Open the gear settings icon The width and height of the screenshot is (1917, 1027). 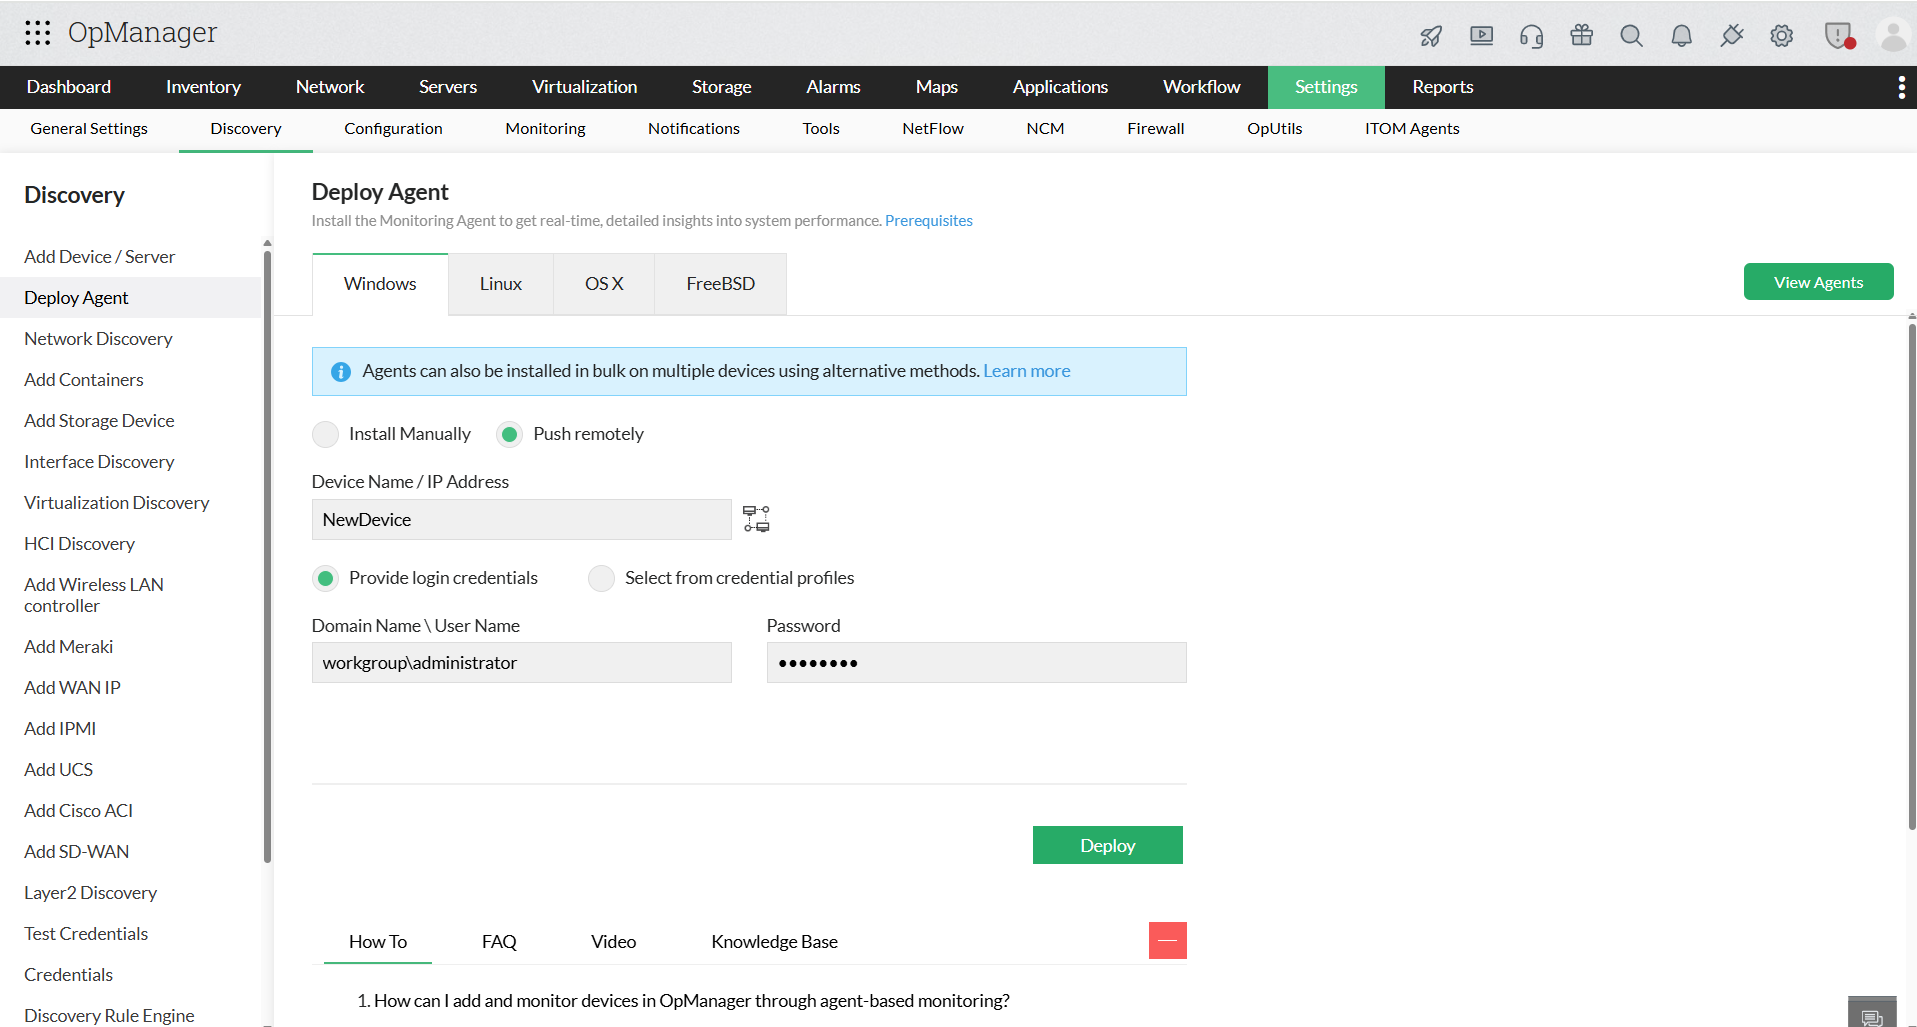(x=1781, y=36)
